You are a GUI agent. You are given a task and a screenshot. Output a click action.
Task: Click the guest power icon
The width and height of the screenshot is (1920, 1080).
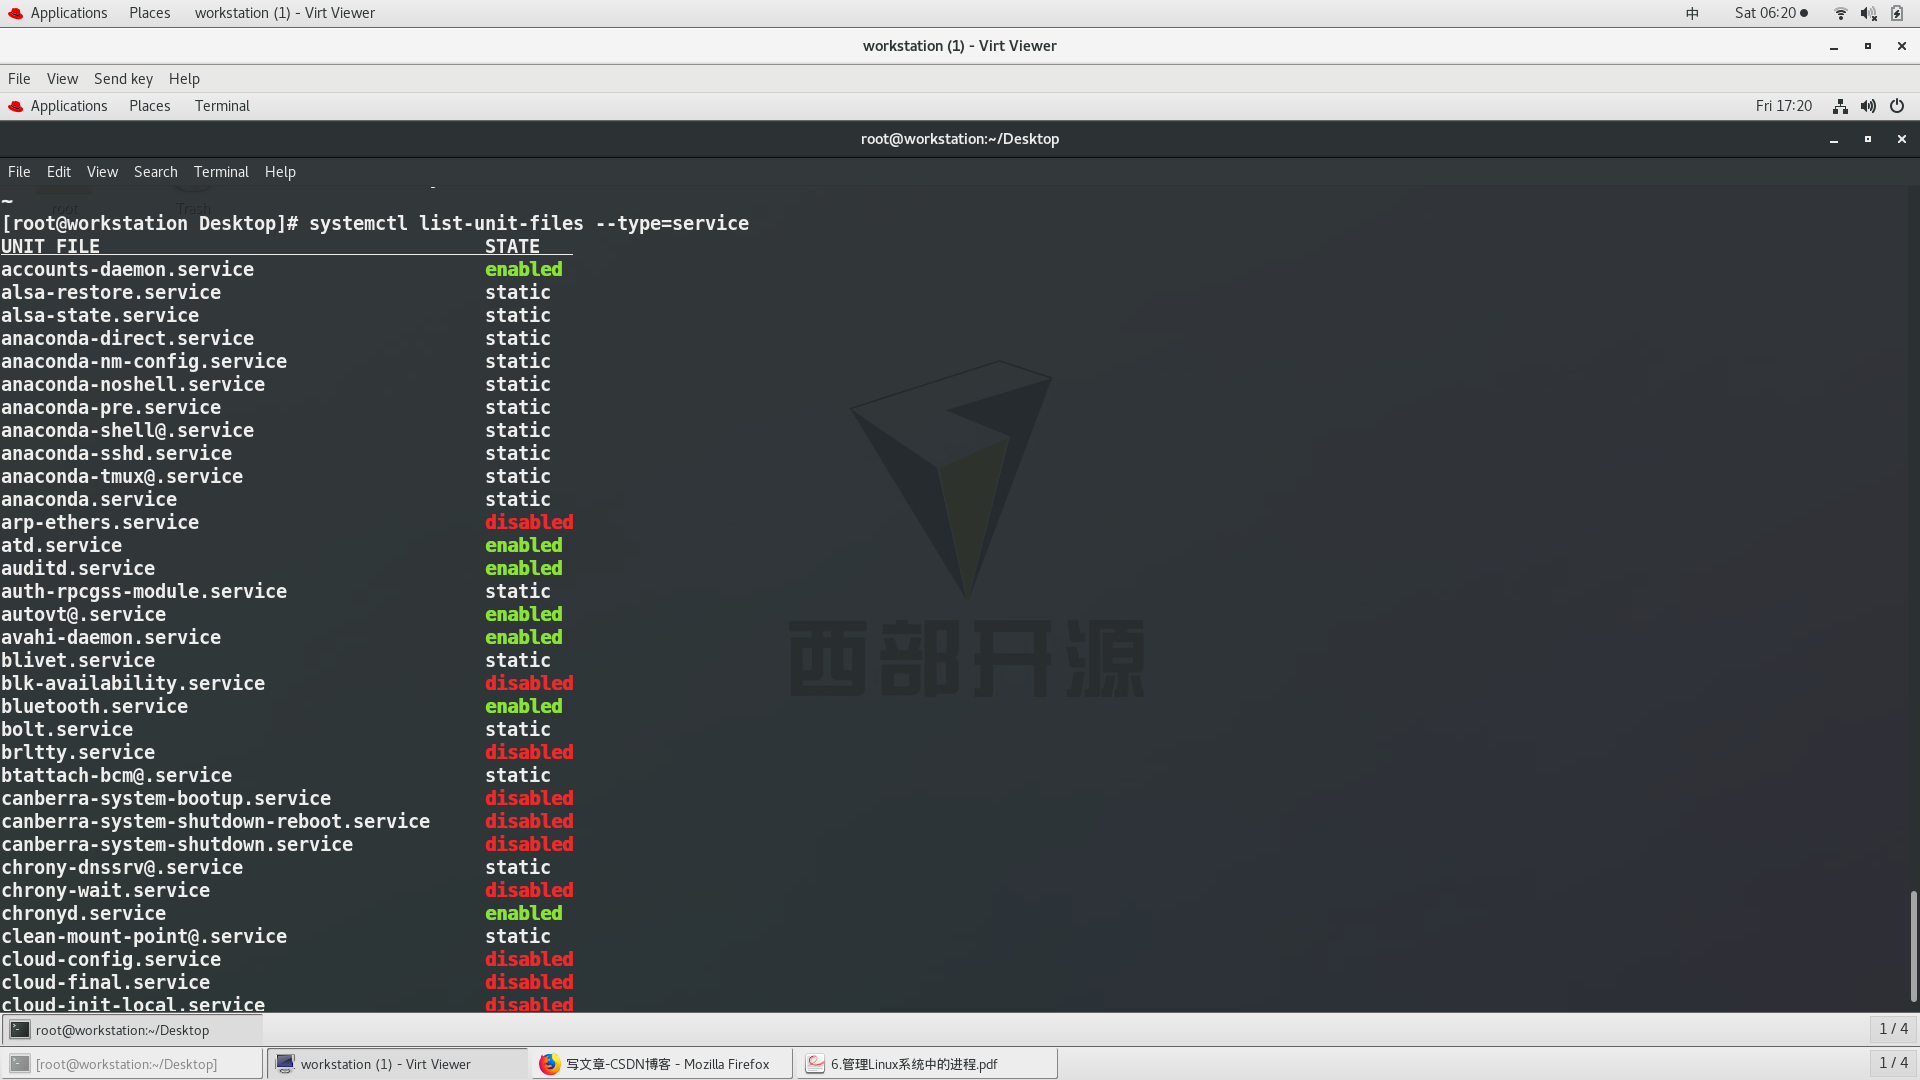point(1897,106)
